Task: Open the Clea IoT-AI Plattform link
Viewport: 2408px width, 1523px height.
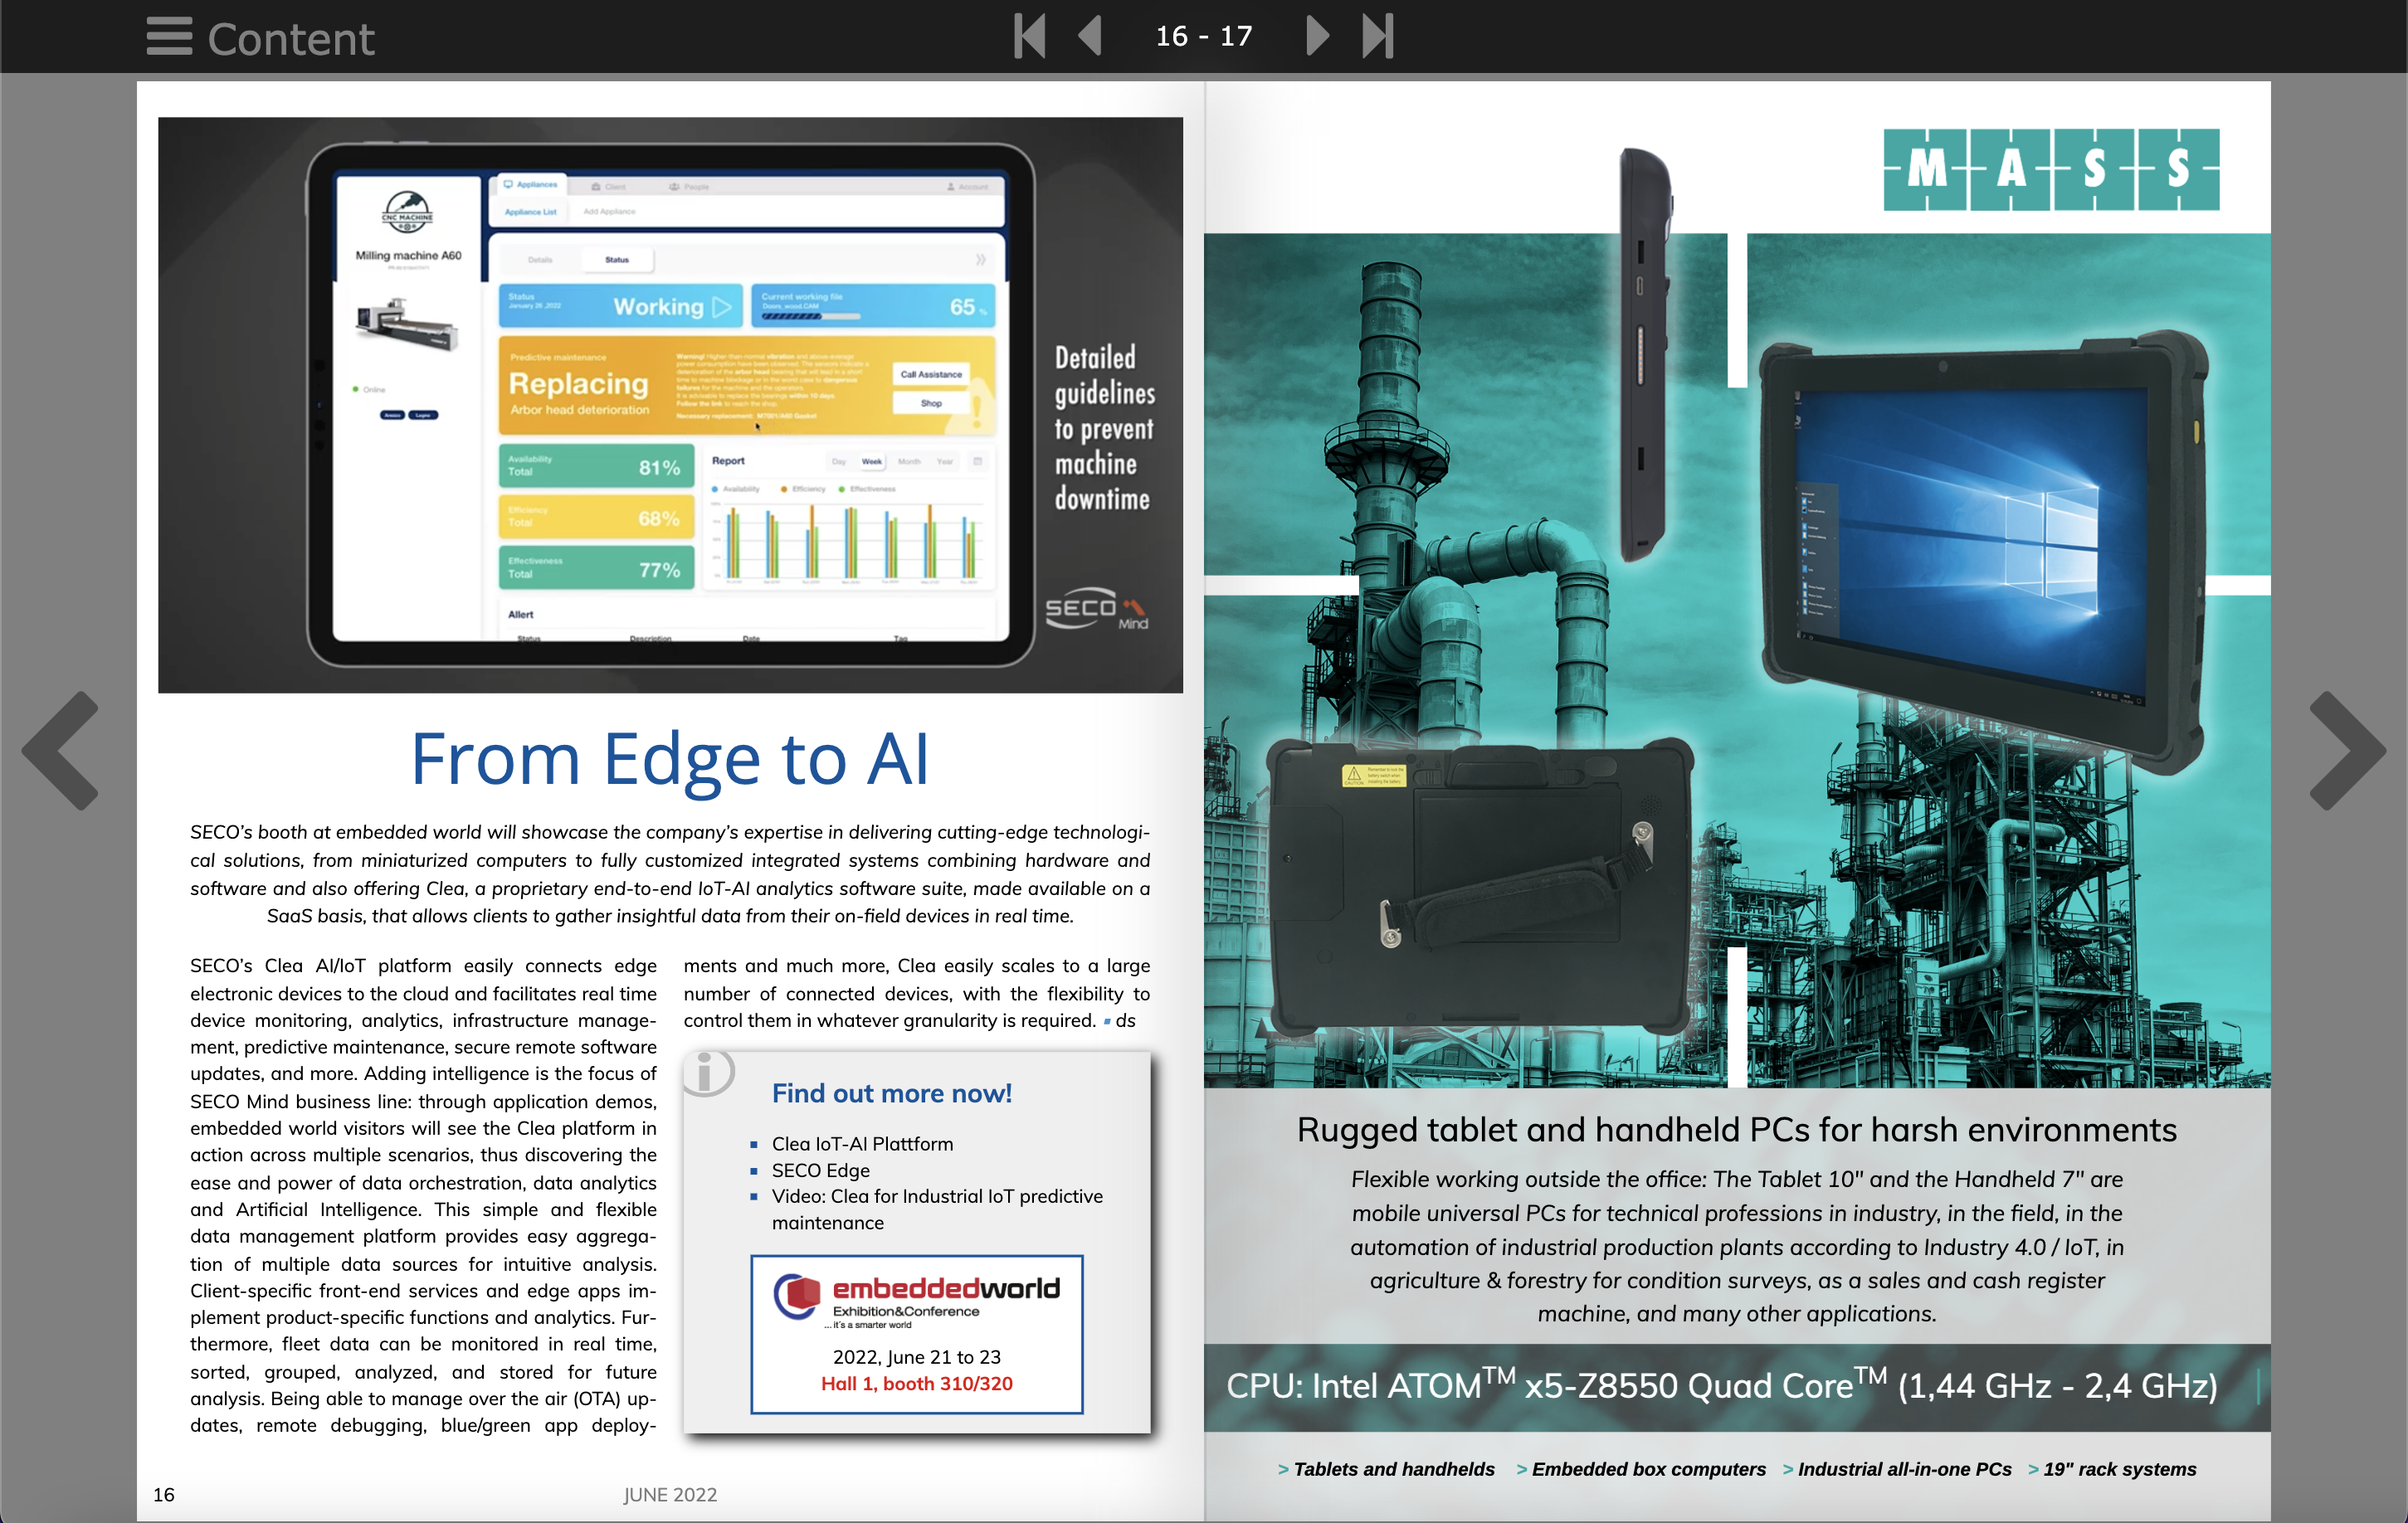Action: pos(862,1143)
